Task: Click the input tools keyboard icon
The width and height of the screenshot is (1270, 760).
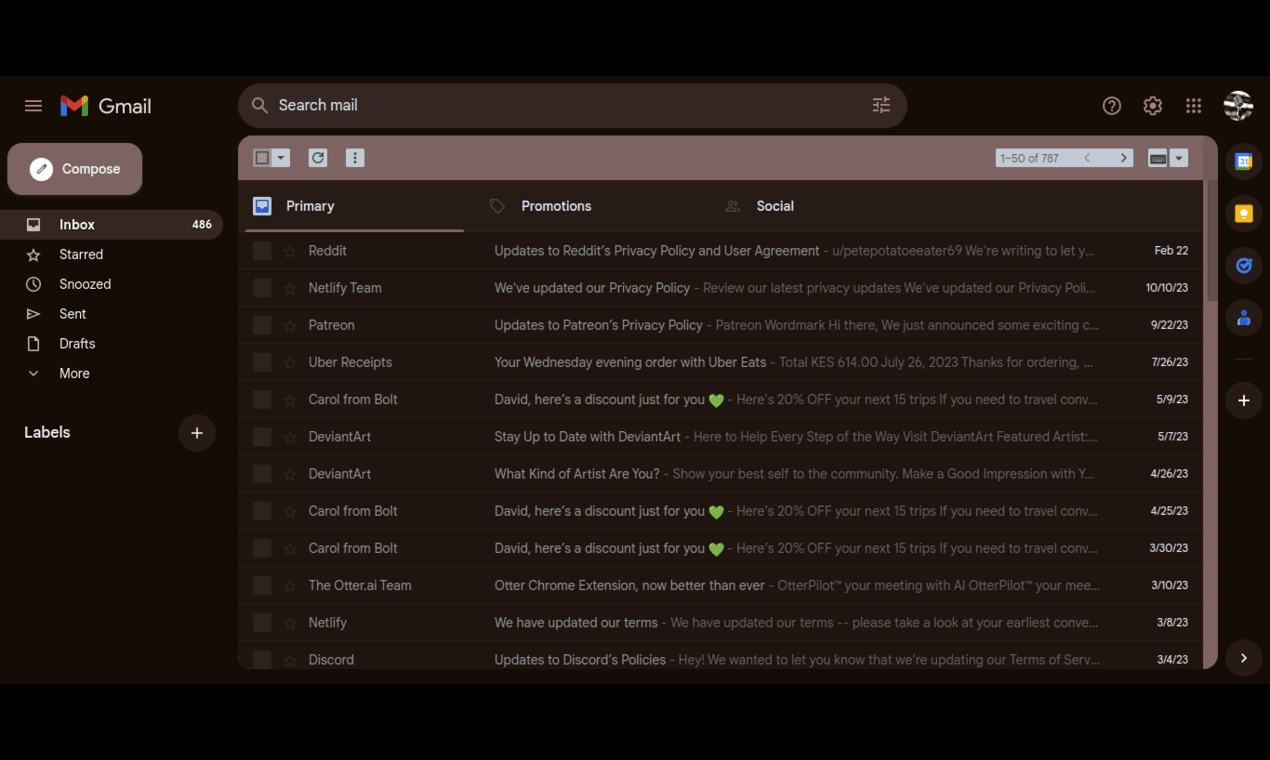Action: (1158, 158)
